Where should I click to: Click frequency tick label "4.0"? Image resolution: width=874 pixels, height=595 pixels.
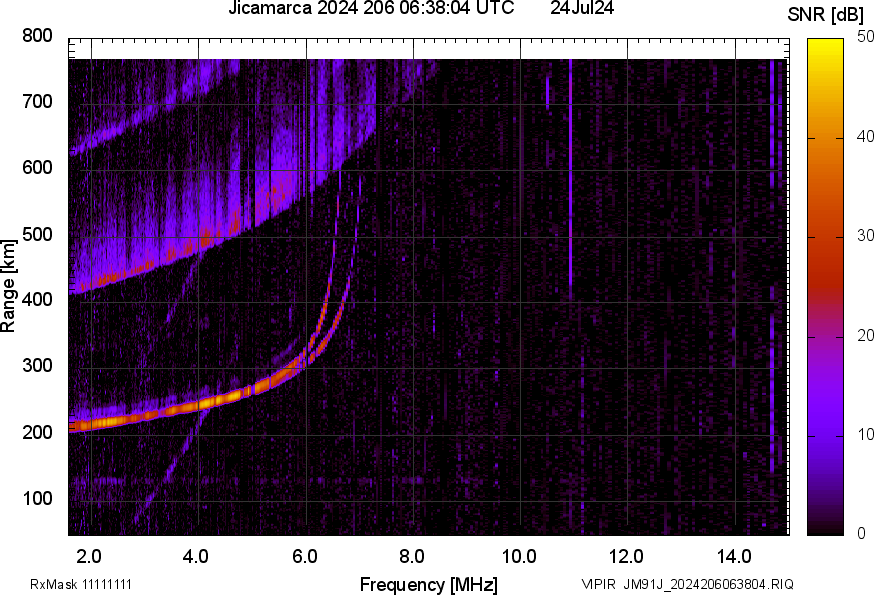click(196, 556)
